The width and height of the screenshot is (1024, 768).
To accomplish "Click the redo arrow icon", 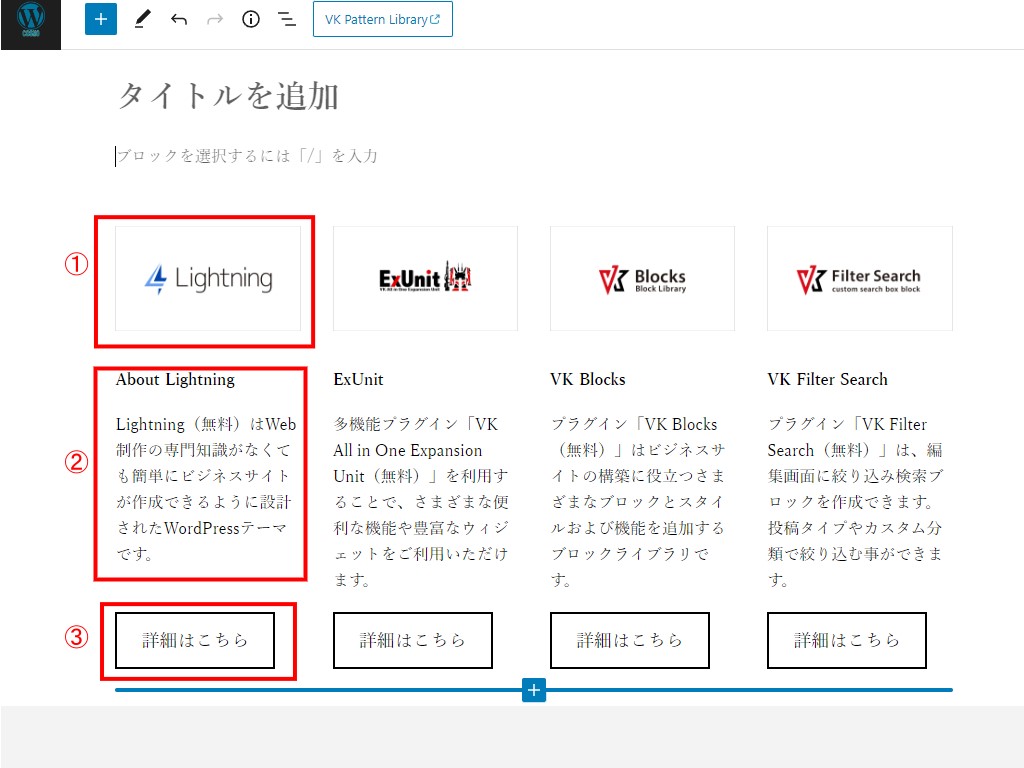I will tap(215, 19).
